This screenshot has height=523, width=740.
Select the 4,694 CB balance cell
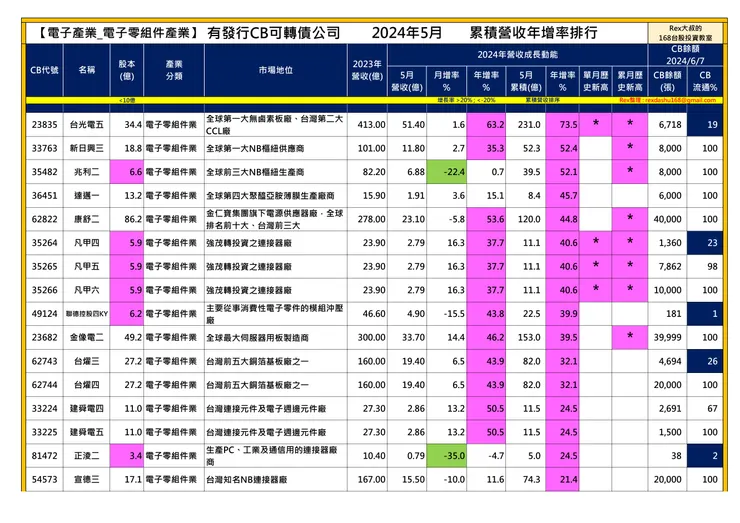[667, 361]
